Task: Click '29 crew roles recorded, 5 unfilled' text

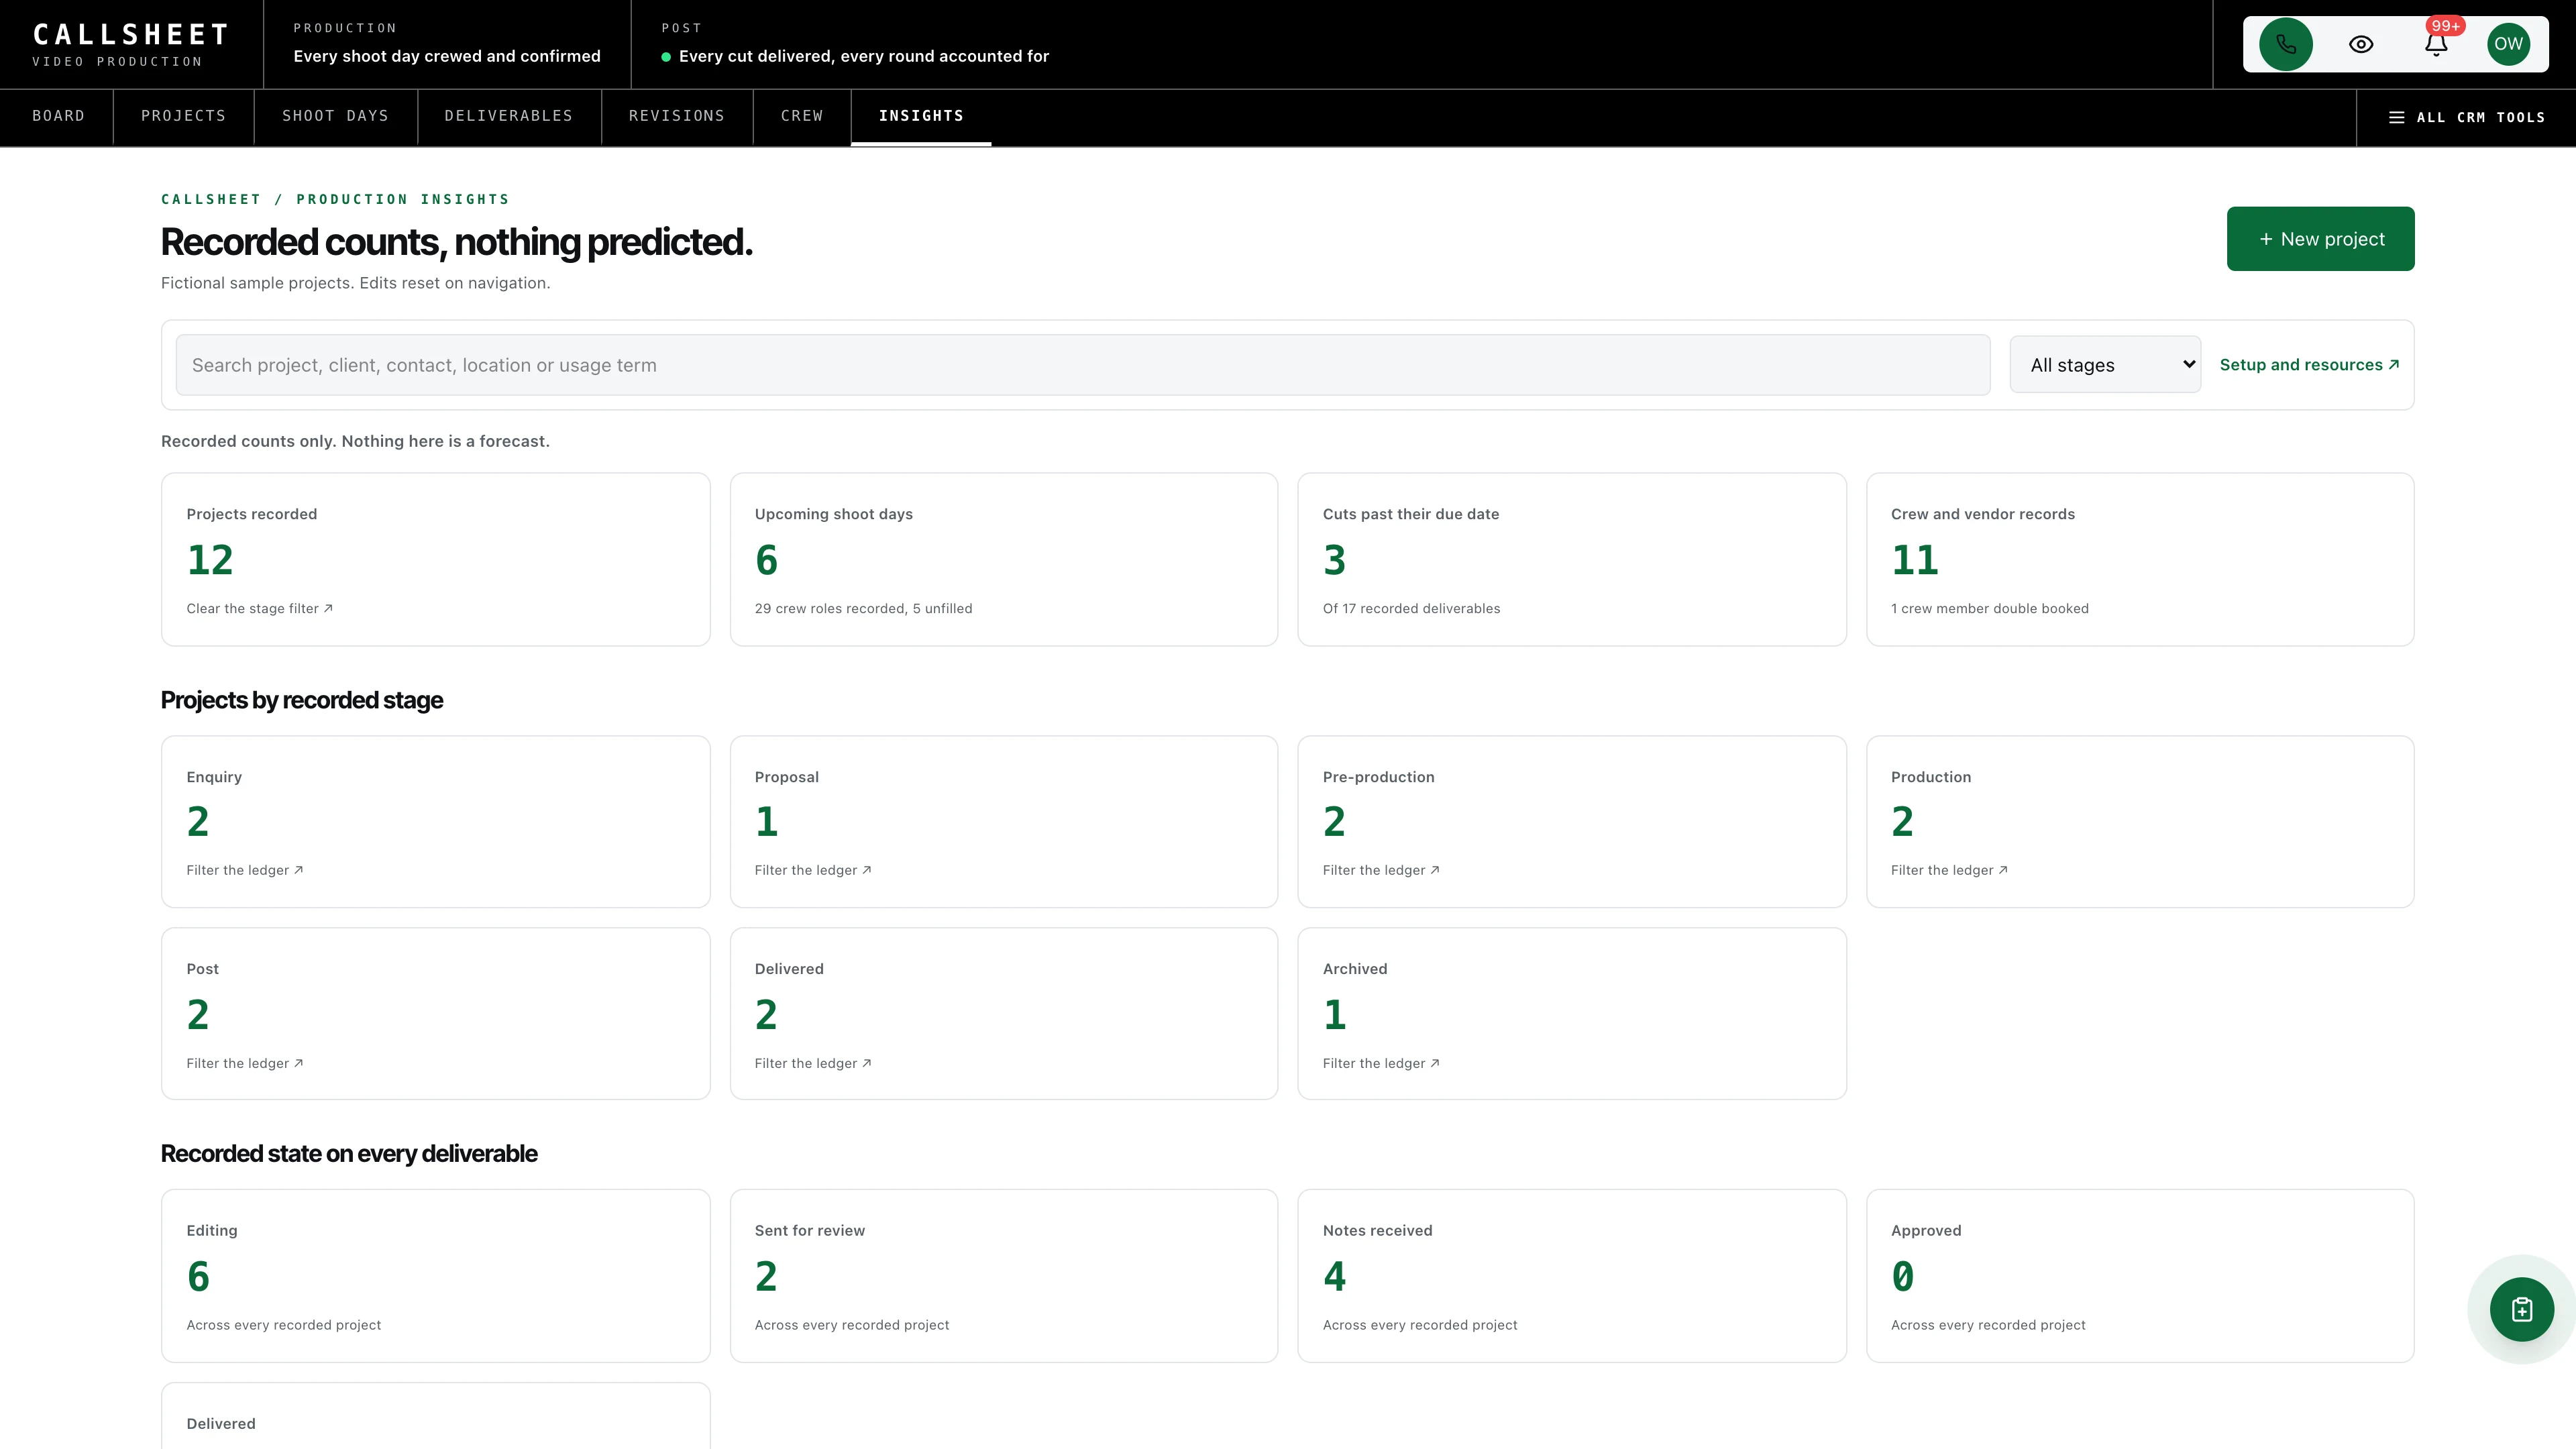Action: point(863,608)
